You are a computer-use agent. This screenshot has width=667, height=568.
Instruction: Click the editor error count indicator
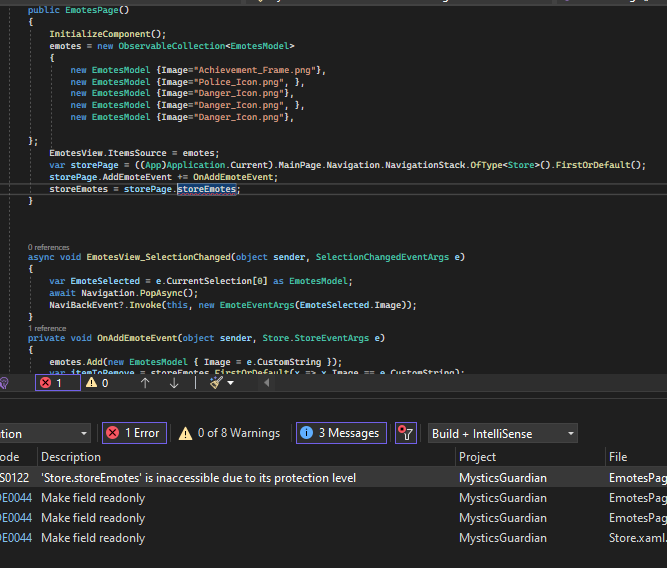pos(57,383)
